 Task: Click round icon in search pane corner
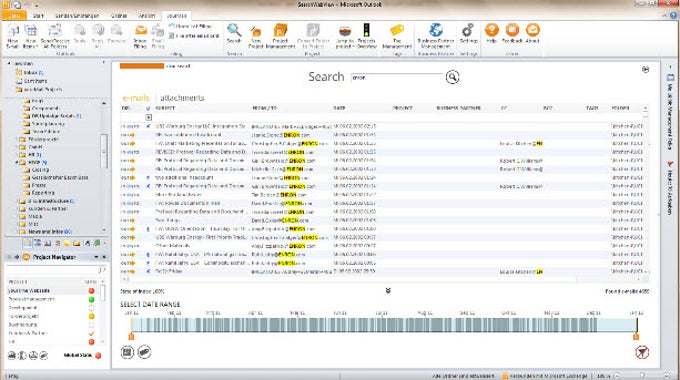coord(645,69)
